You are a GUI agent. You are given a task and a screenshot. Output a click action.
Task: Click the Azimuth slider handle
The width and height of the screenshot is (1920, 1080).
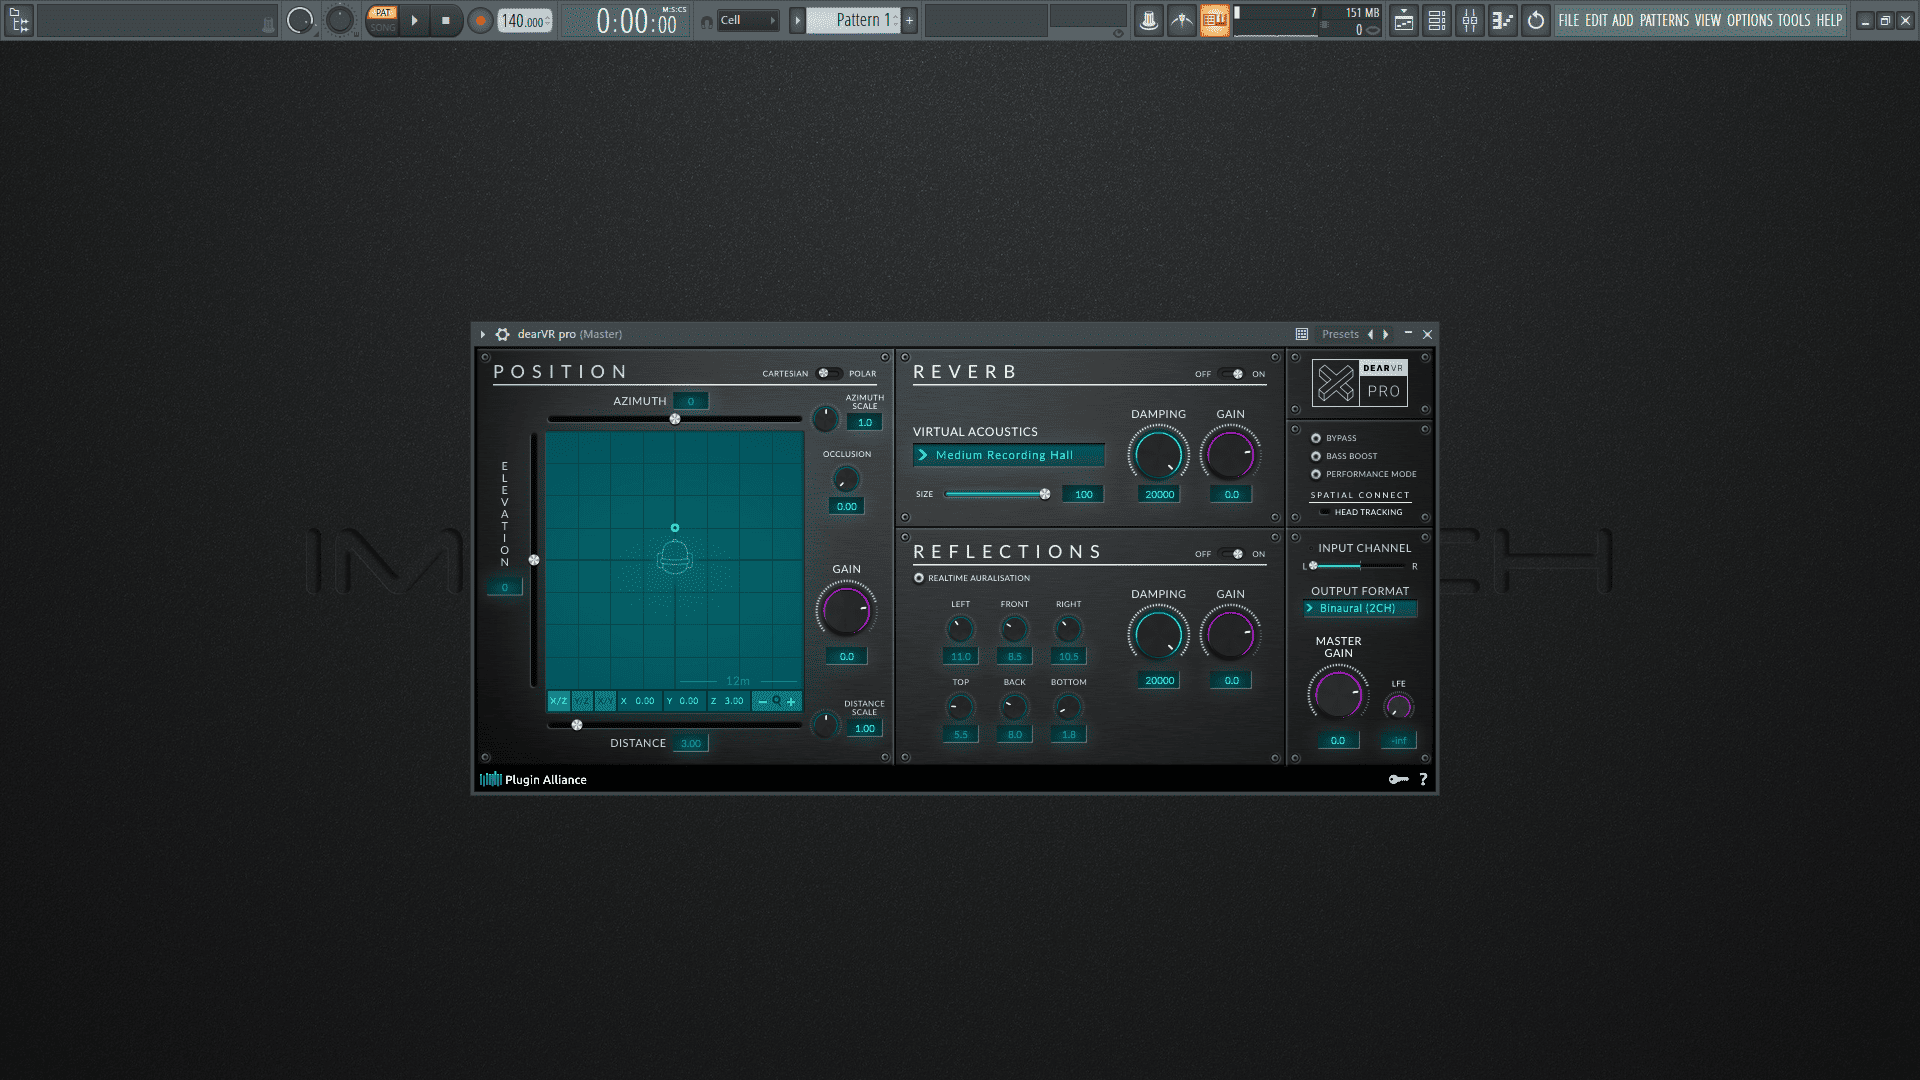[x=675, y=419]
